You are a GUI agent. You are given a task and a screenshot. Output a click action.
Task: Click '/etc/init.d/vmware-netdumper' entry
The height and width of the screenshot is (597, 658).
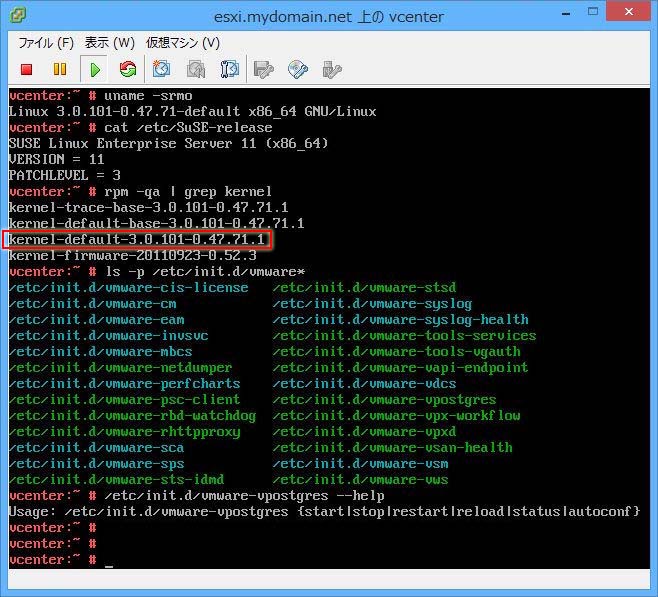[x=120, y=368]
